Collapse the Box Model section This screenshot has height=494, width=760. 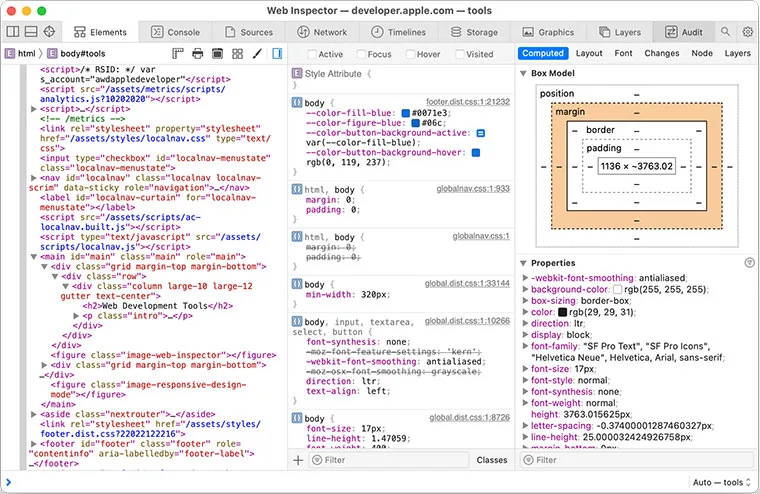[523, 73]
